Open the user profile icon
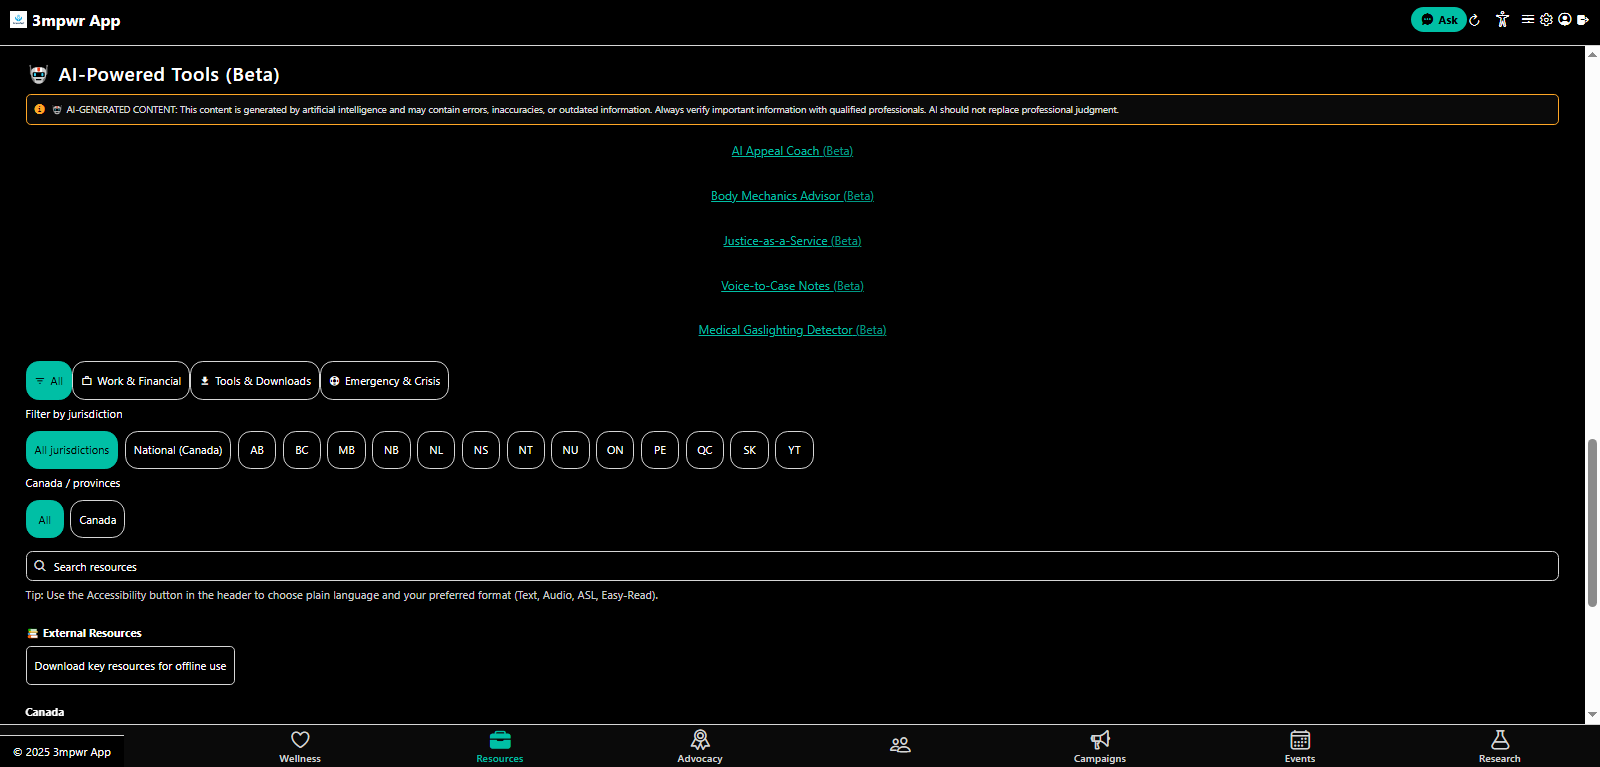This screenshot has width=1600, height=767. click(1565, 20)
